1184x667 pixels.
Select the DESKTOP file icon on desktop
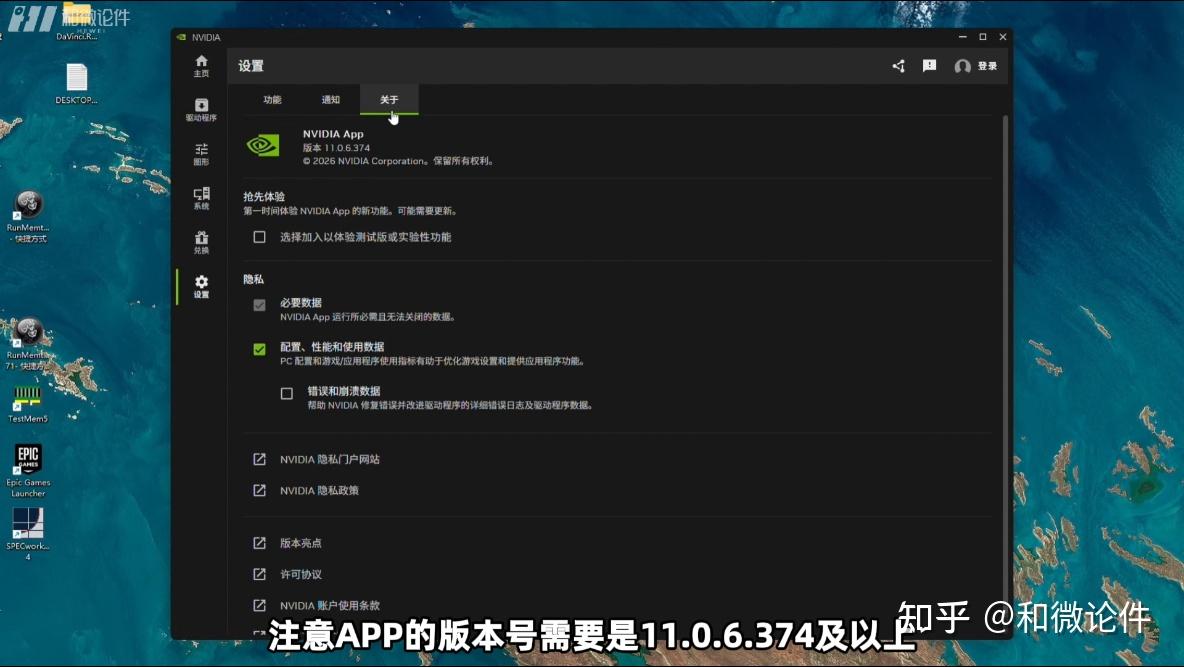point(76,84)
